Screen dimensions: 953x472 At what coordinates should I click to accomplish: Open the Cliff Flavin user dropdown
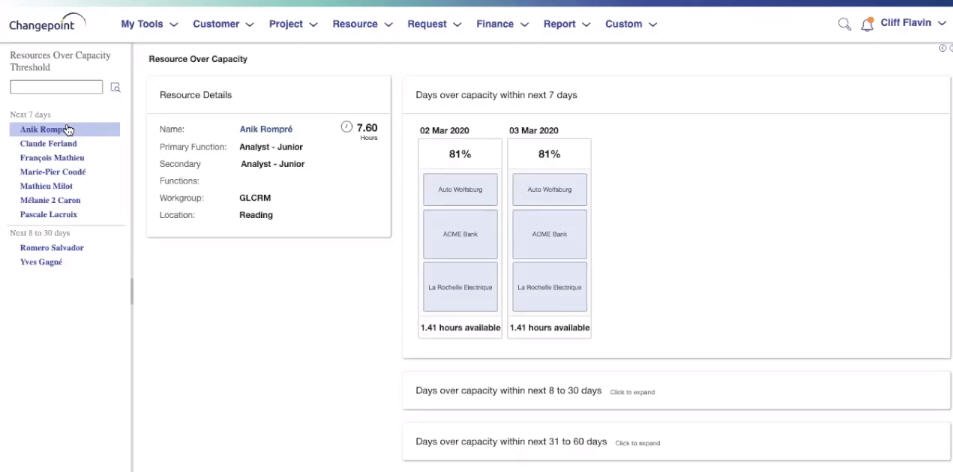click(913, 23)
